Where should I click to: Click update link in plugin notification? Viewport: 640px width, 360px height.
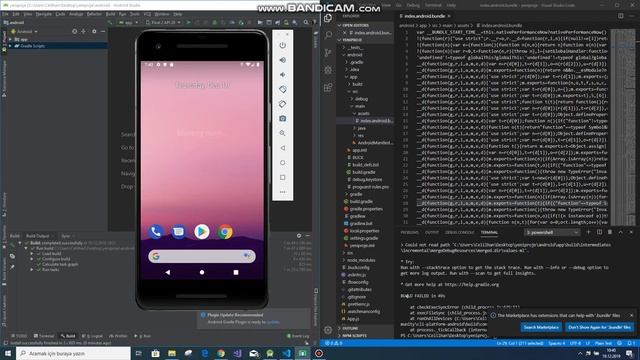click(x=273, y=322)
